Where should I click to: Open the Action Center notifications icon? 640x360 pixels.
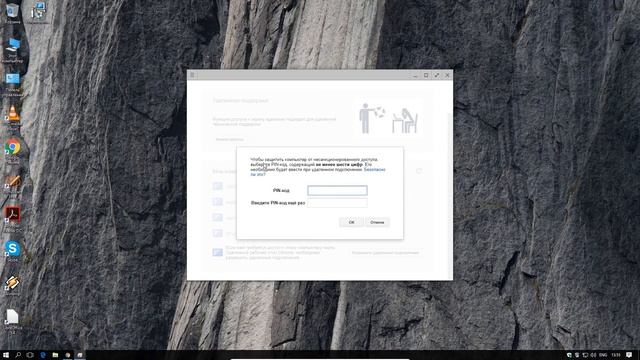pos(629,355)
